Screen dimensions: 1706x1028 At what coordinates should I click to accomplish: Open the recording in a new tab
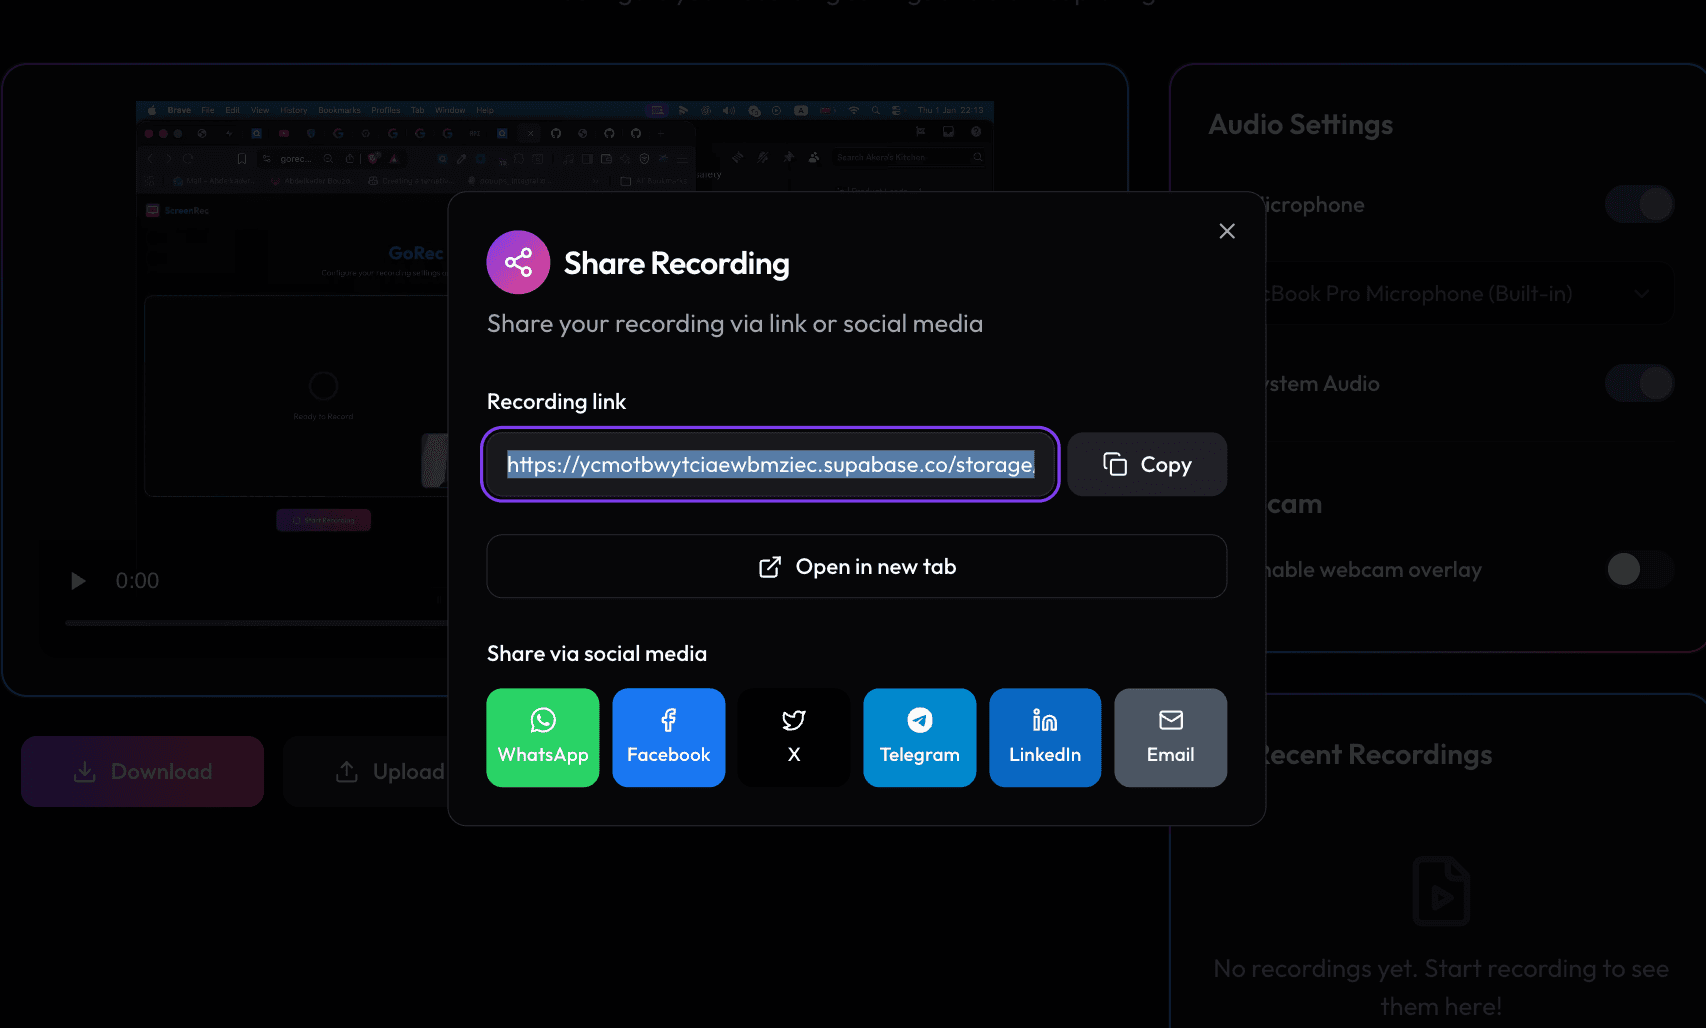click(857, 566)
